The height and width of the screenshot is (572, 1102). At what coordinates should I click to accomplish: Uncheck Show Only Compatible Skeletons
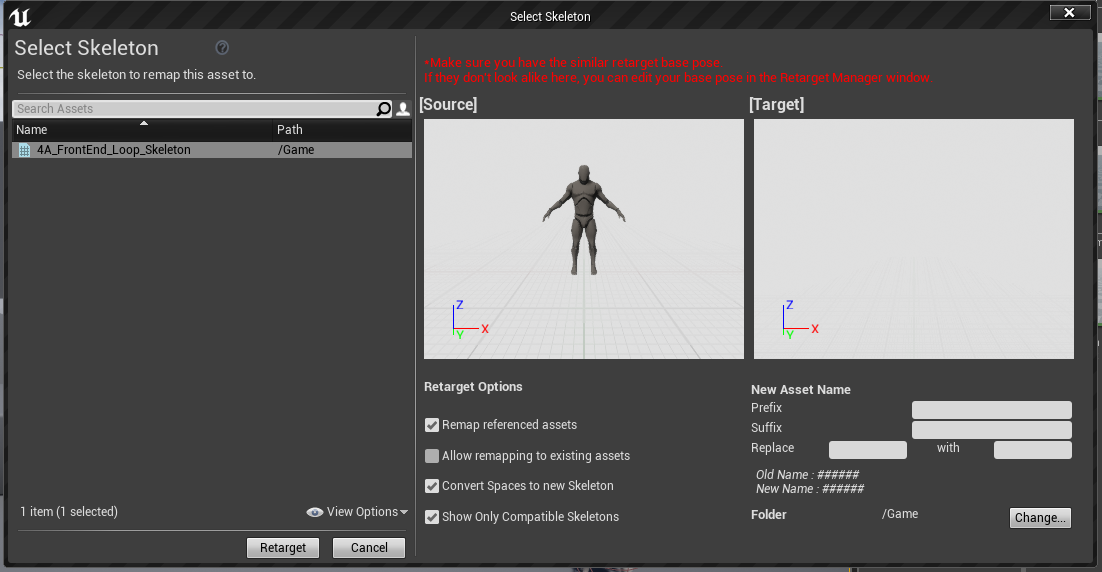(432, 517)
